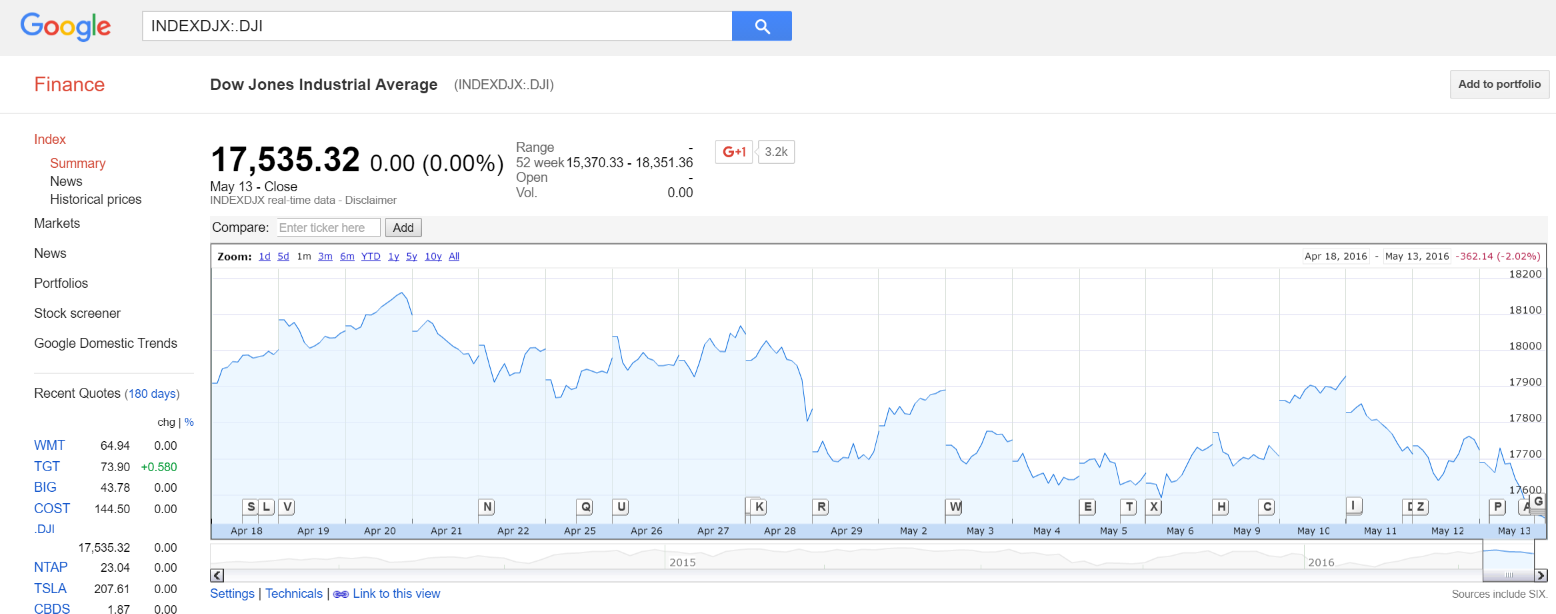
Task: Click the Add button next to Compare
Action: [x=403, y=228]
